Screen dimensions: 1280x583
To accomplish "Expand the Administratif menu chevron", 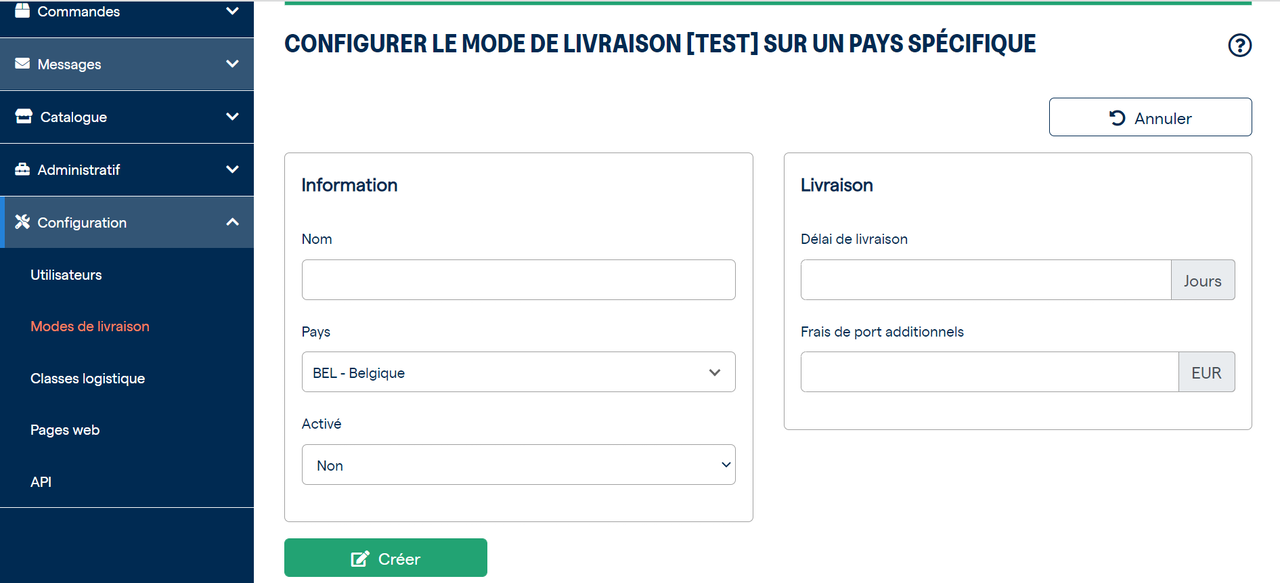I will [x=232, y=170].
